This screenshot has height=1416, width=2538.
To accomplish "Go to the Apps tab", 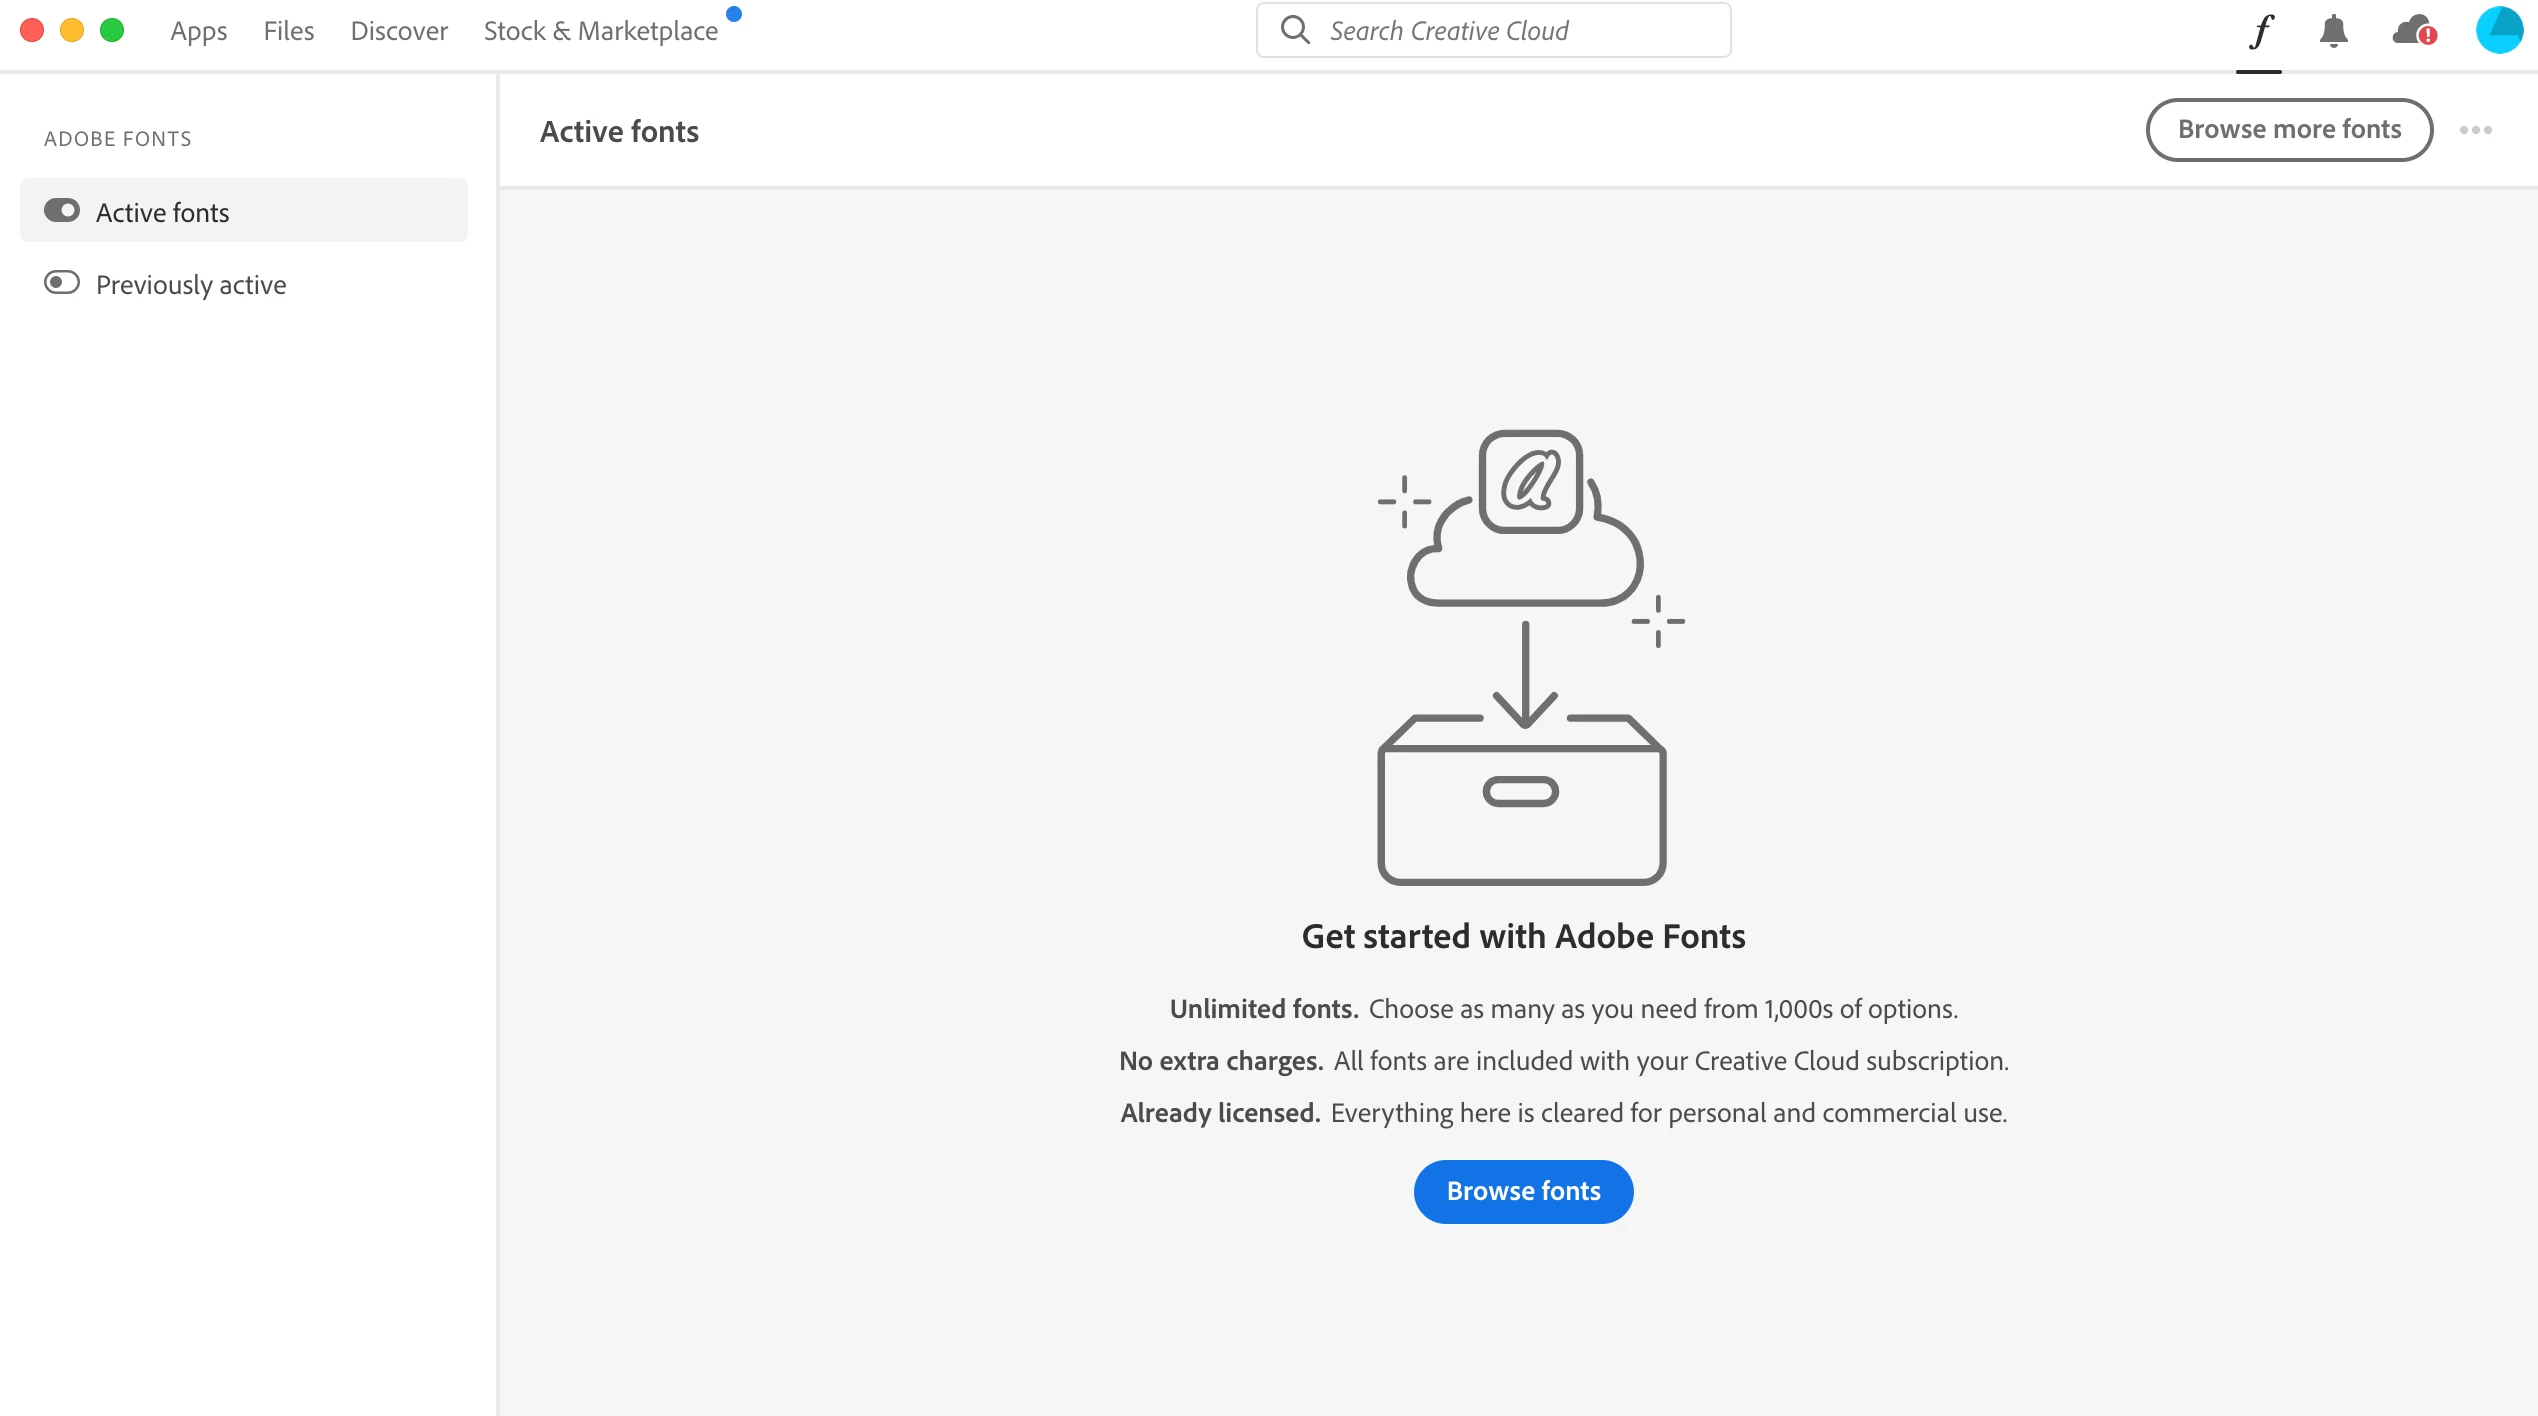I will tap(198, 31).
